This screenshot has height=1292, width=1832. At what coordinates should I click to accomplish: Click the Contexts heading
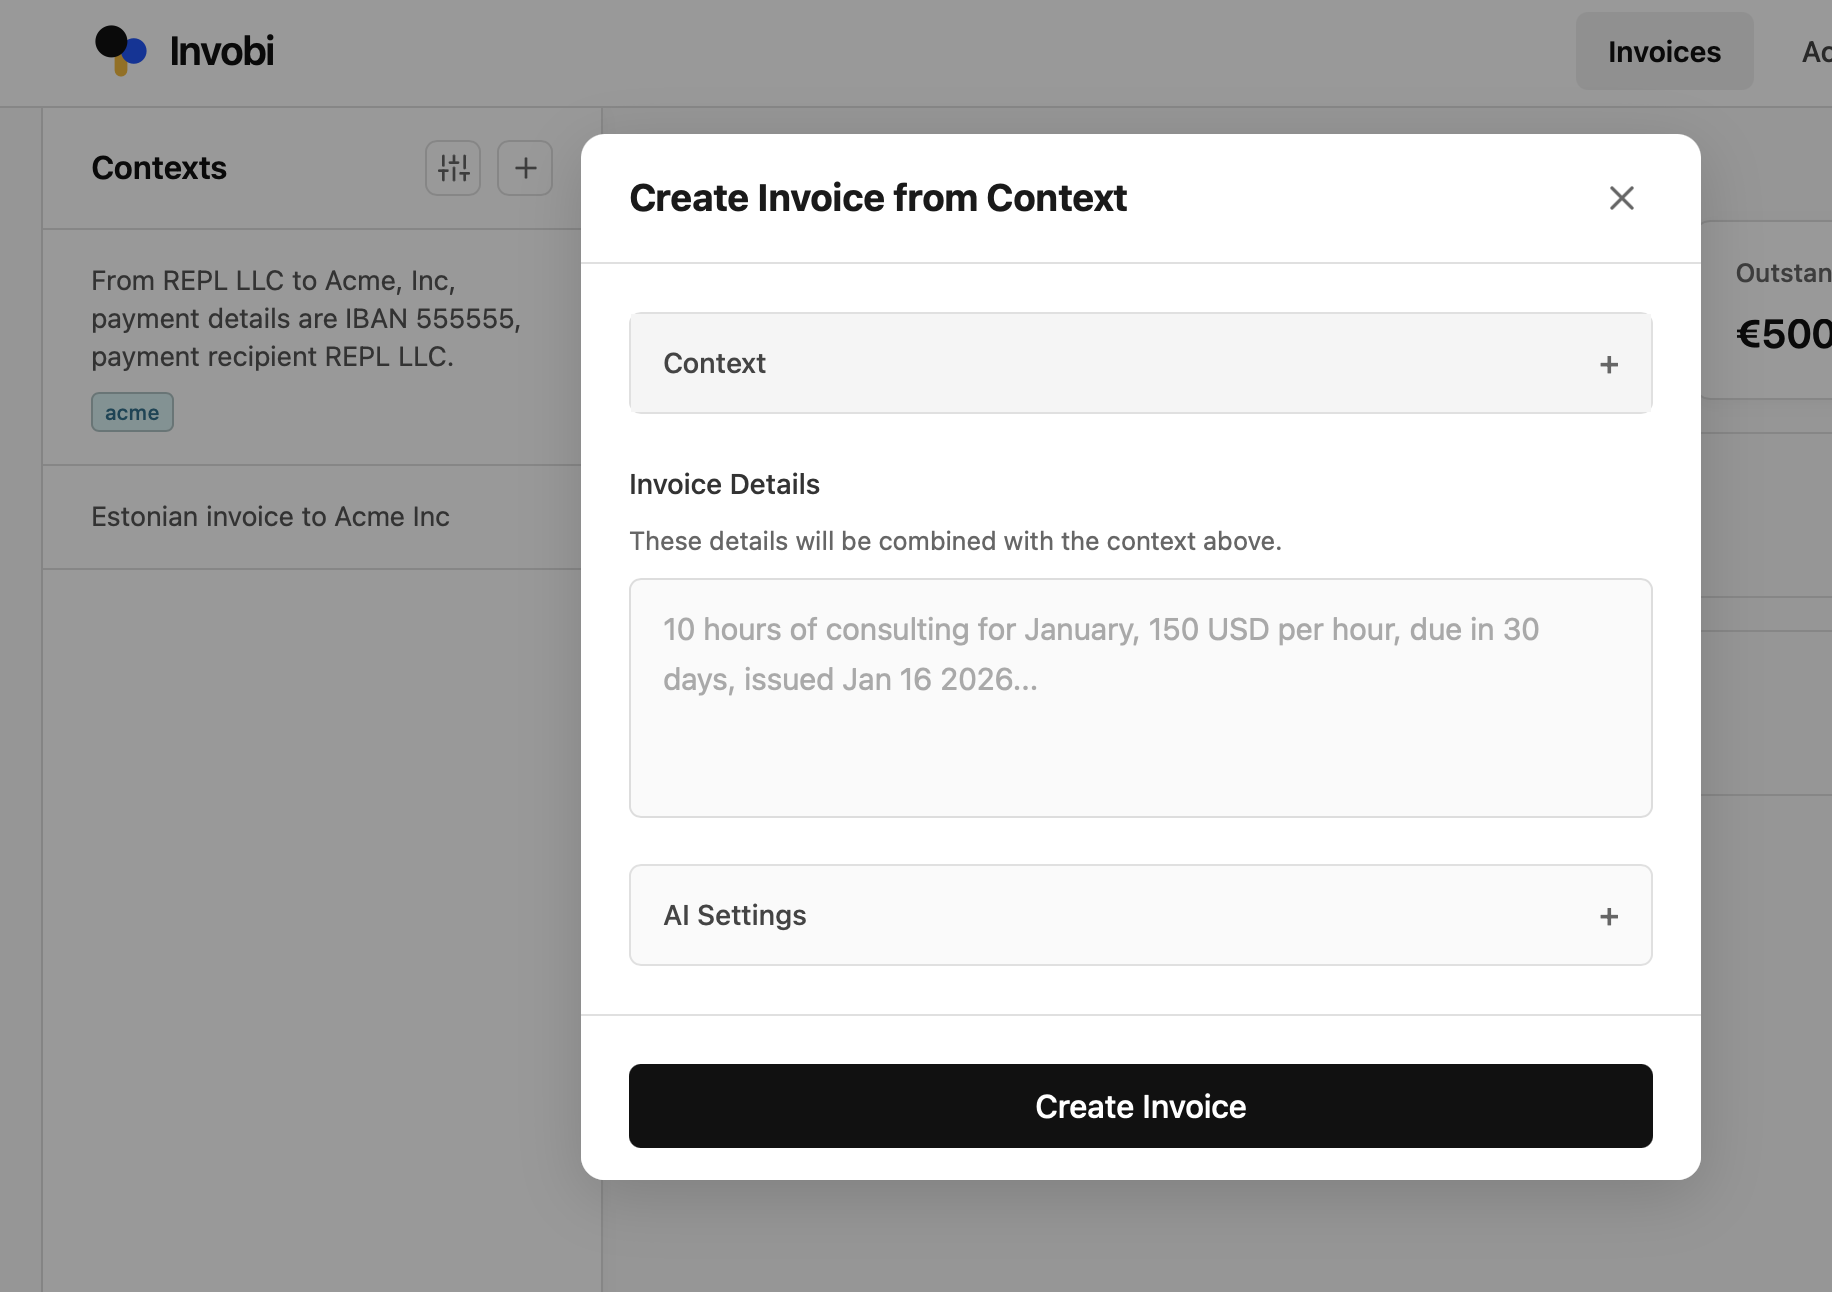[x=158, y=168]
